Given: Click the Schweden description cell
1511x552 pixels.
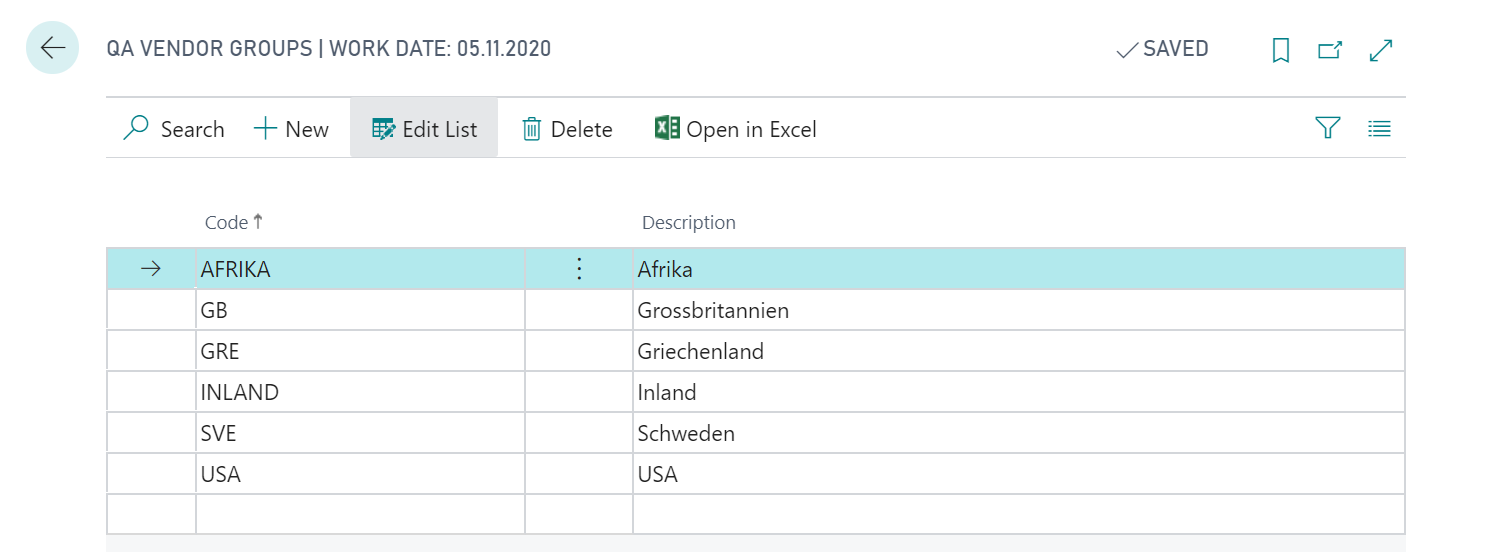Looking at the screenshot, I should (1019, 433).
